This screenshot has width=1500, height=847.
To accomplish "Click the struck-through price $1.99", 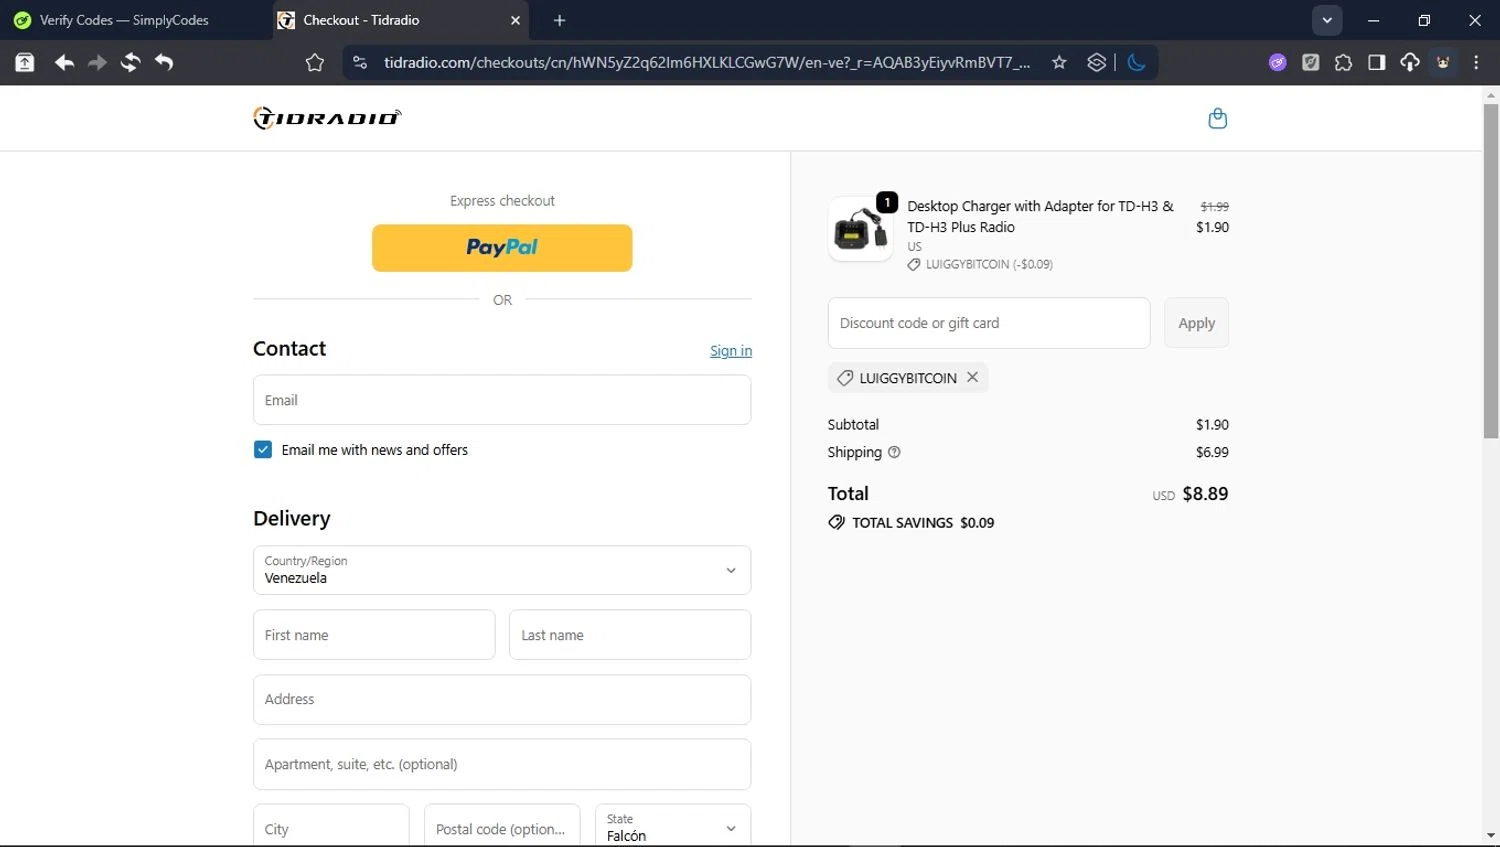I will pyautogui.click(x=1214, y=206).
